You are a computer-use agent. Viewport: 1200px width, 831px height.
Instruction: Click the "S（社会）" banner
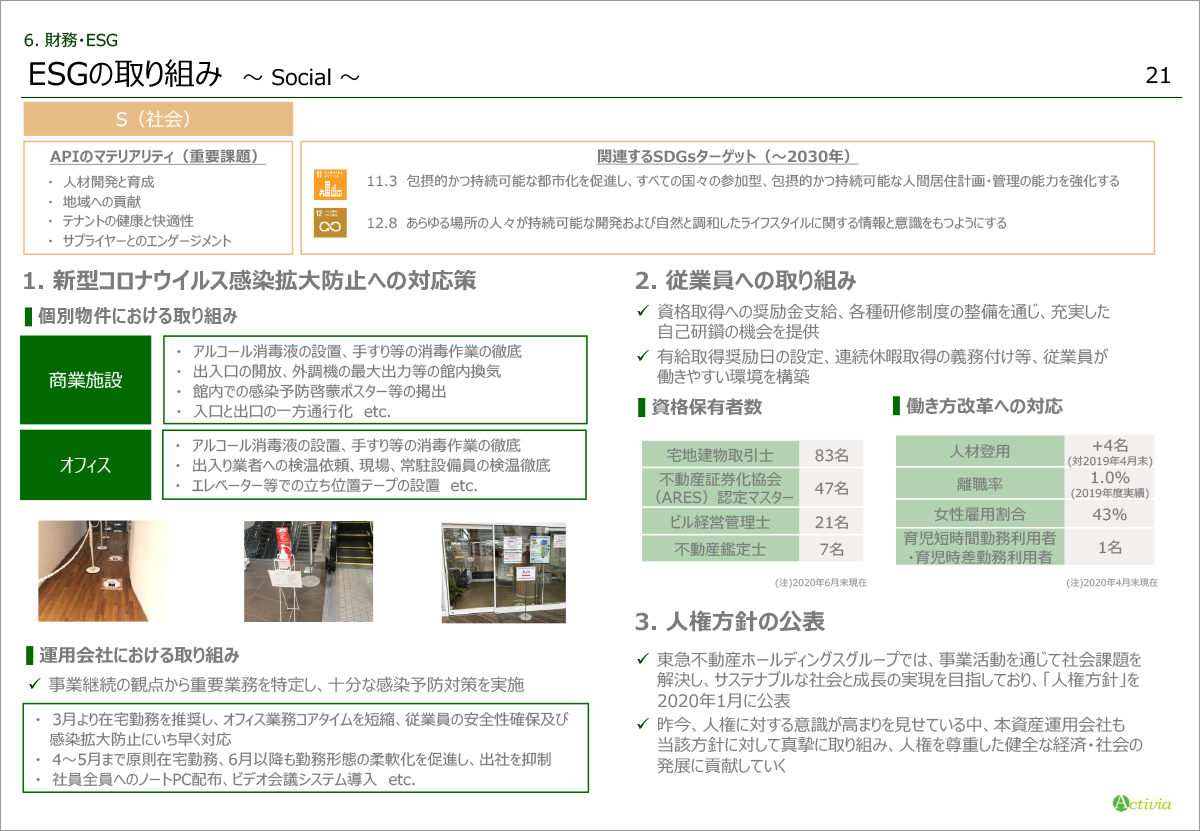coord(158,119)
